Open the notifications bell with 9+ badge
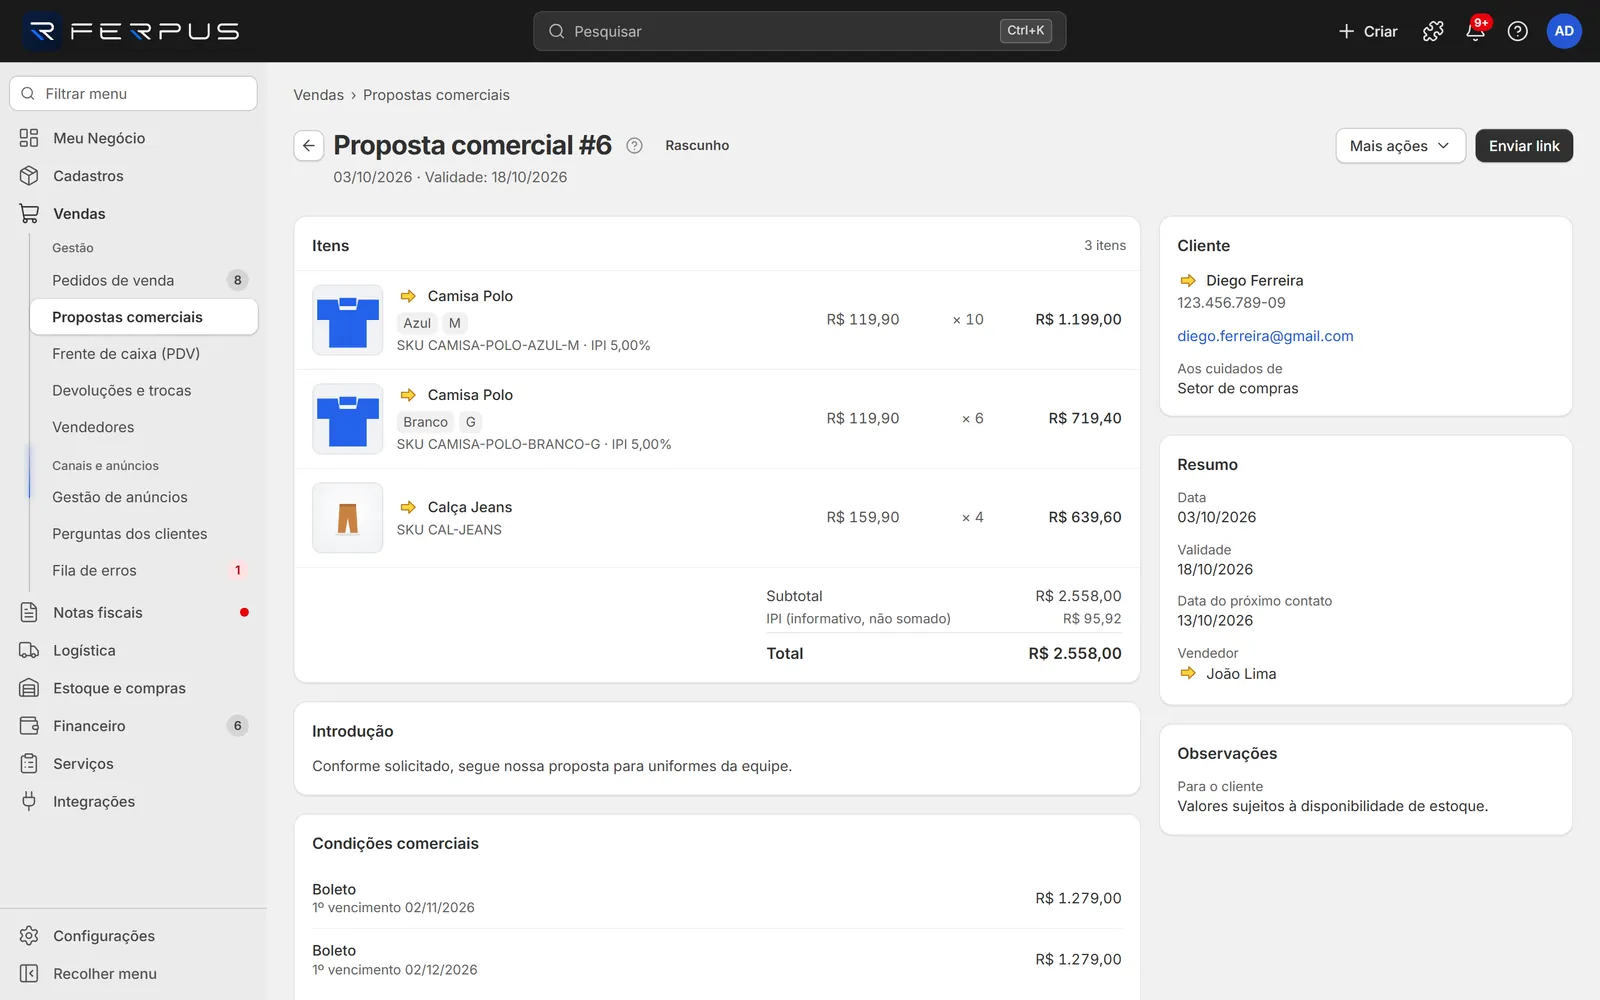 pos(1475,31)
